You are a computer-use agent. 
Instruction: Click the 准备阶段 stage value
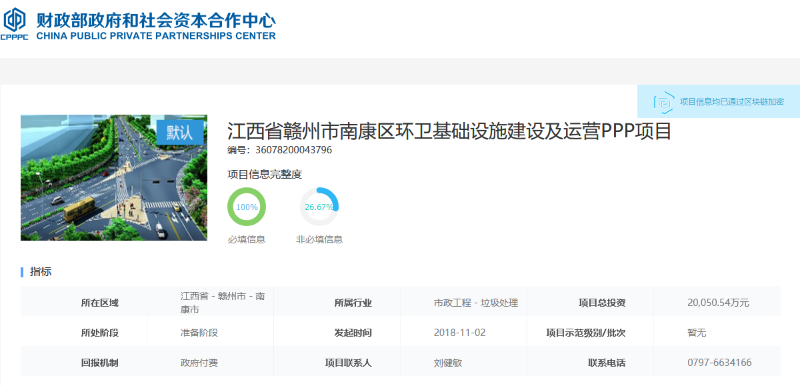click(x=199, y=333)
